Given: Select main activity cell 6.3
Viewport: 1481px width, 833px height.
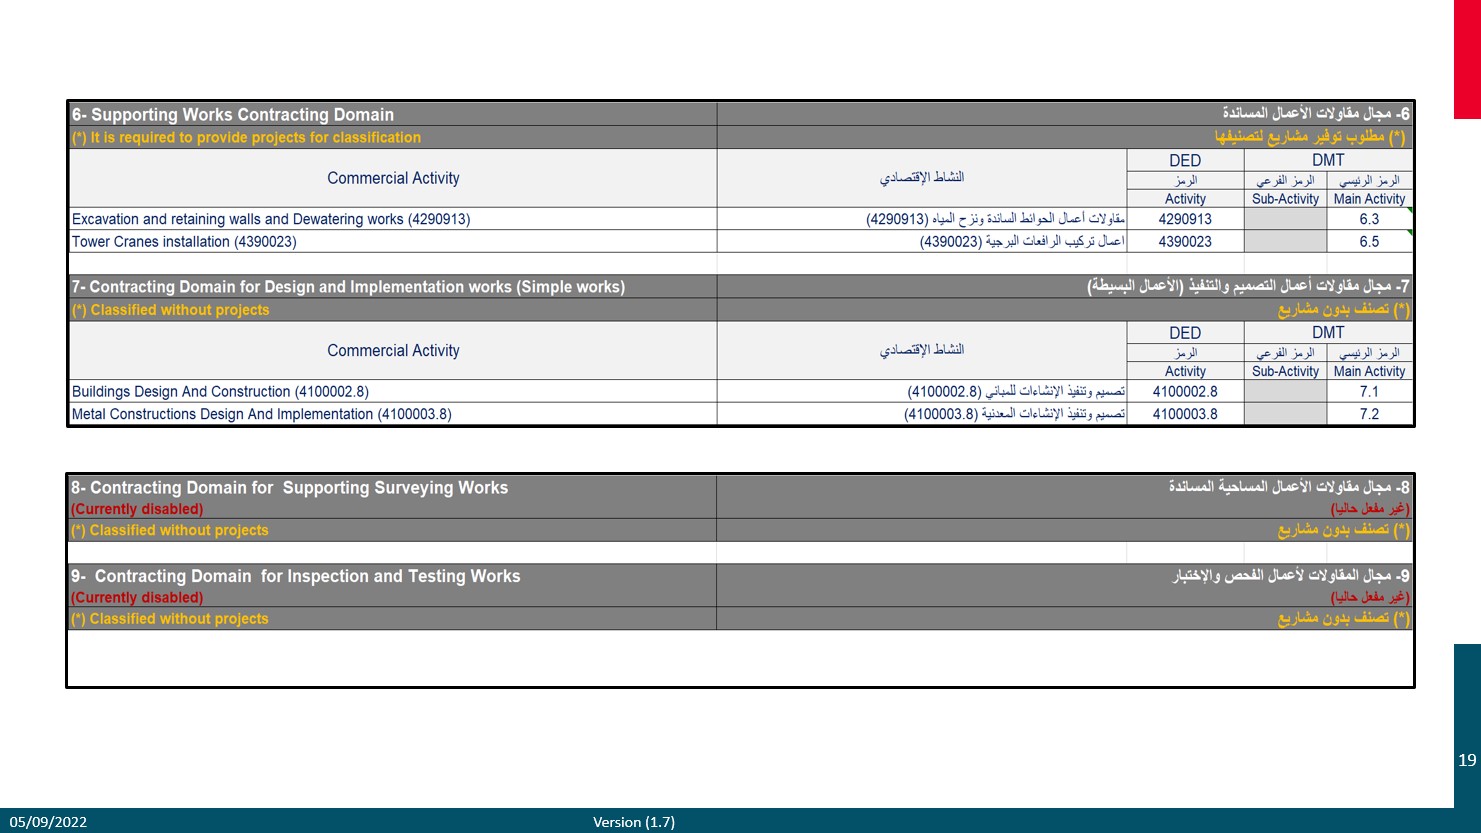Looking at the screenshot, I should tap(1369, 219).
